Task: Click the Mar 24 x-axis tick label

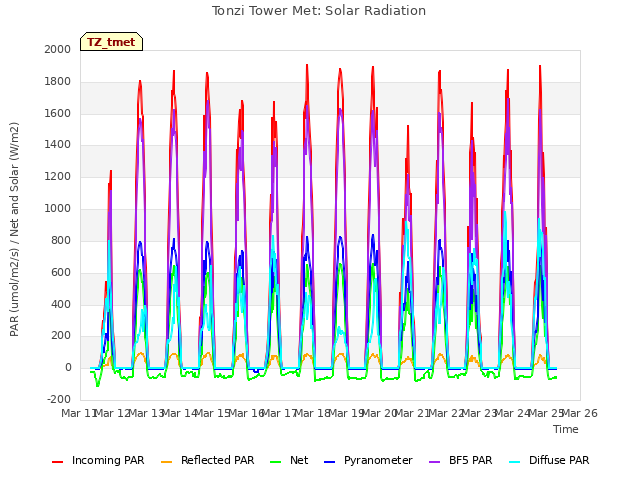Action: [x=512, y=413]
